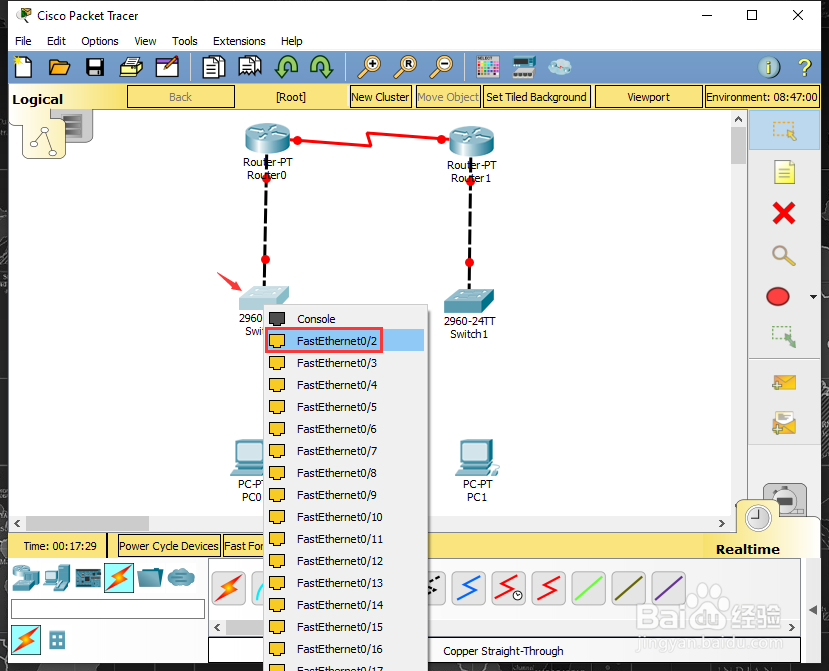Screen dimensions: 829x671
Task: Open the Custom Devices Dialog icon
Action: pyautogui.click(x=524, y=67)
